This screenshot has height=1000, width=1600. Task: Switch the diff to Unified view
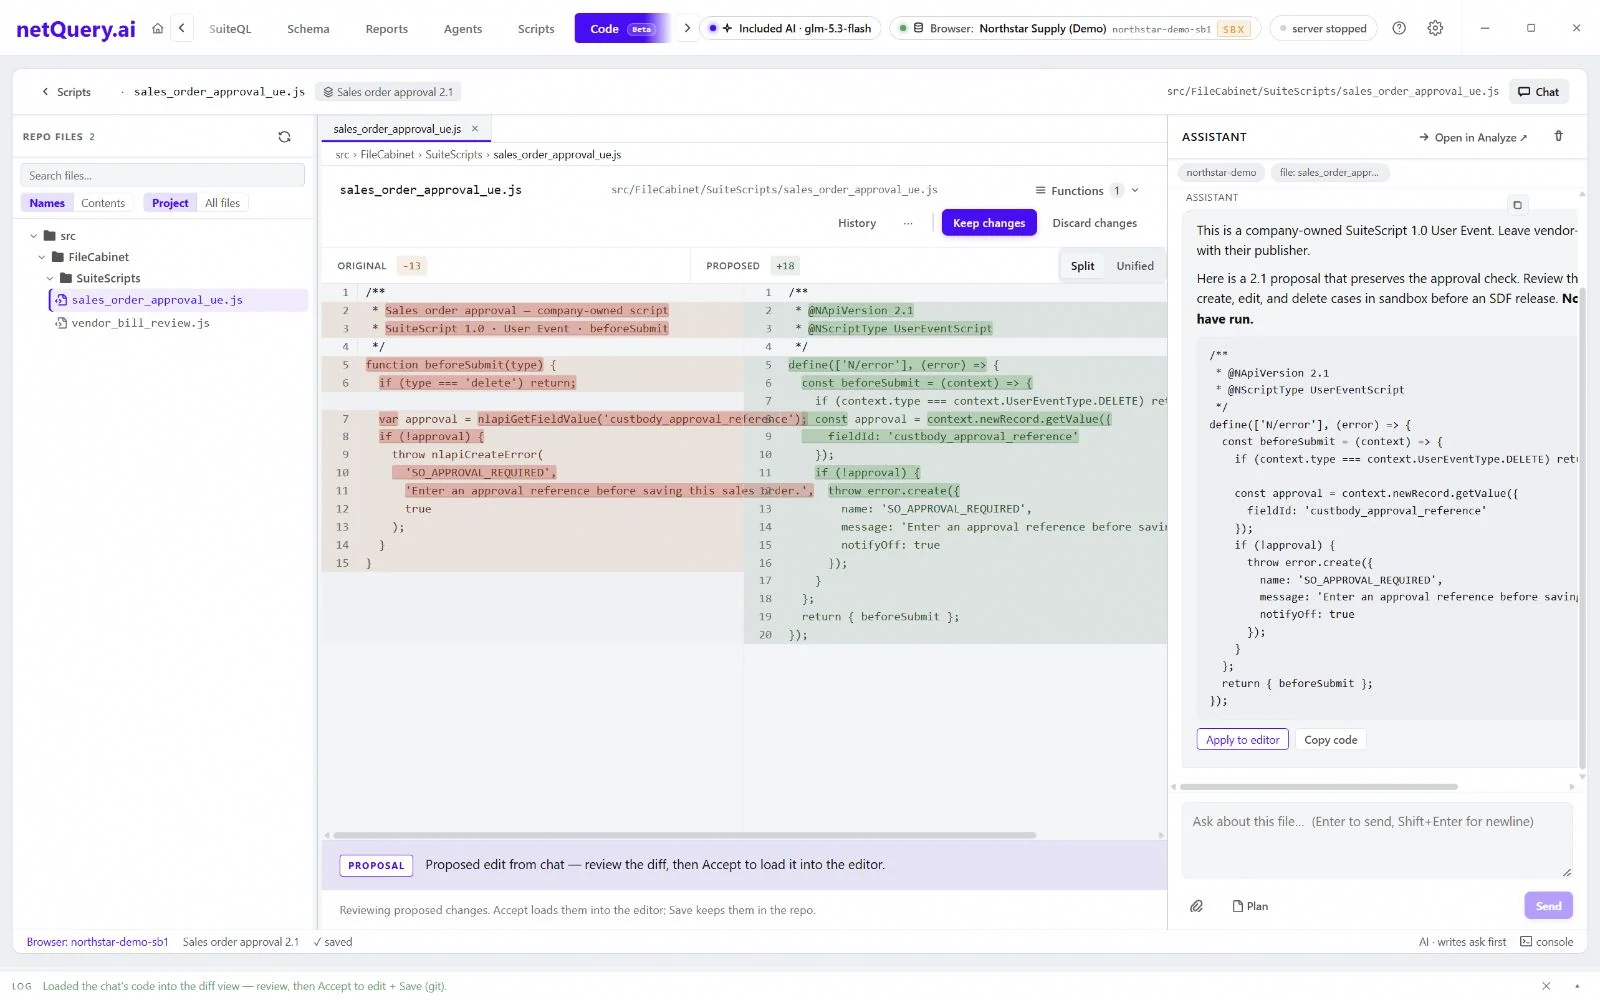(1135, 266)
